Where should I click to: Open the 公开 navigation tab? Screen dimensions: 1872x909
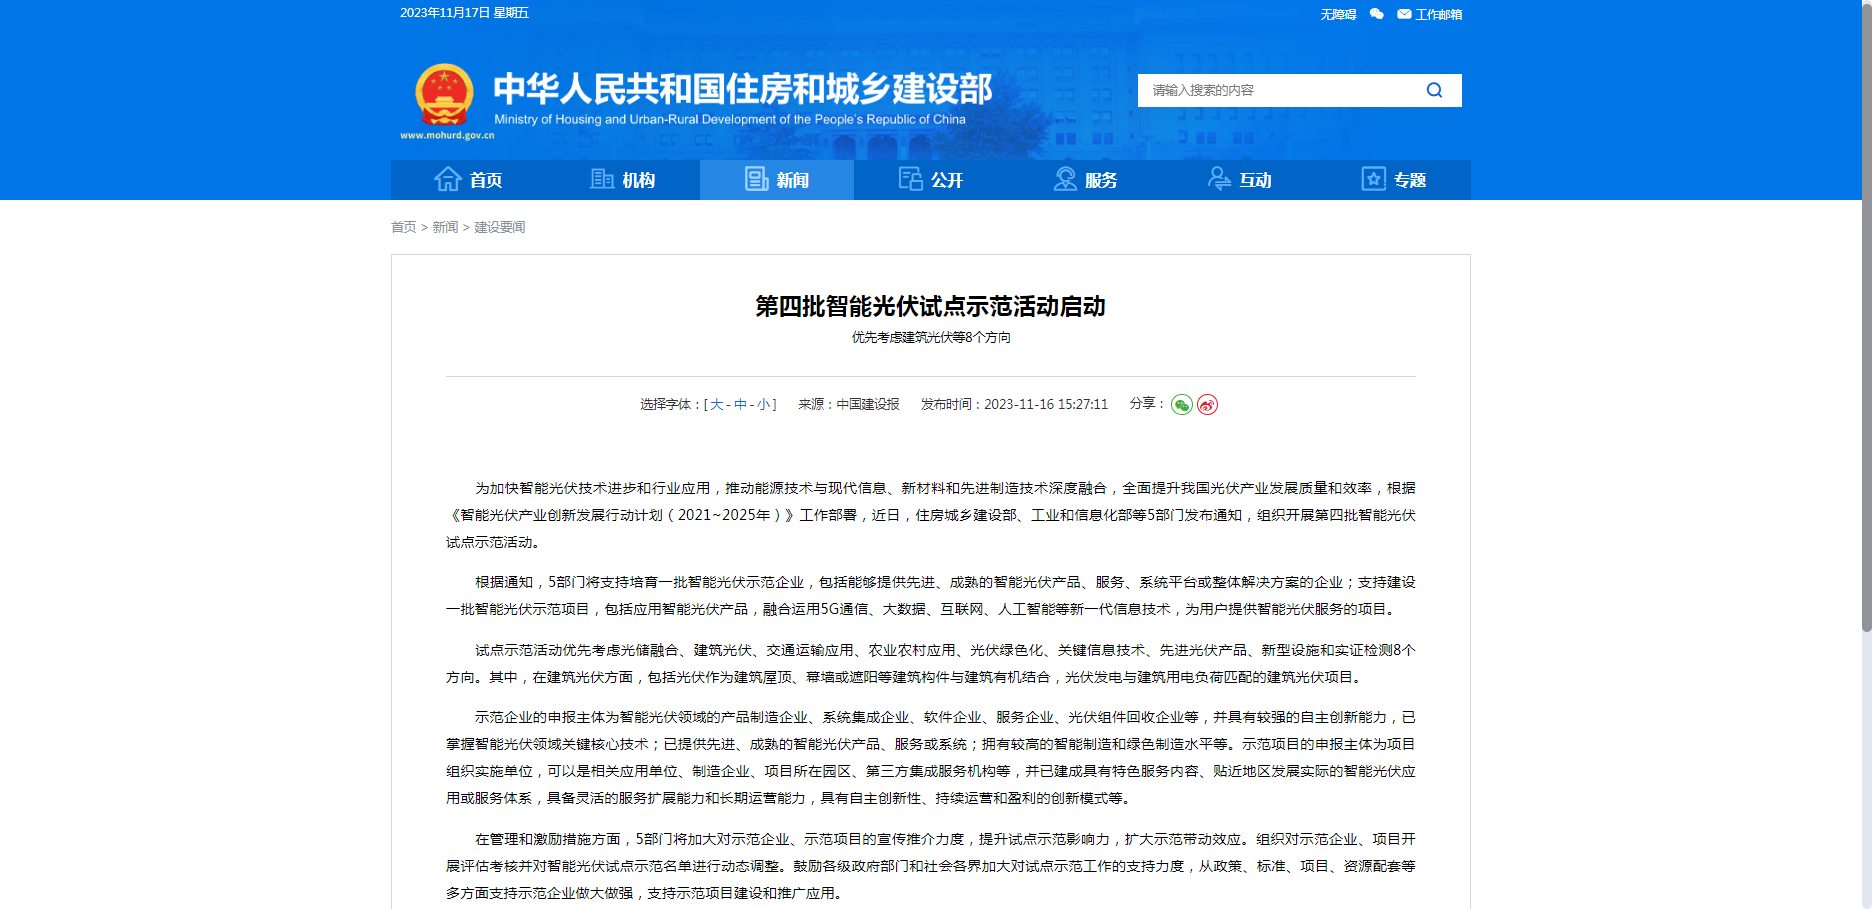[931, 180]
